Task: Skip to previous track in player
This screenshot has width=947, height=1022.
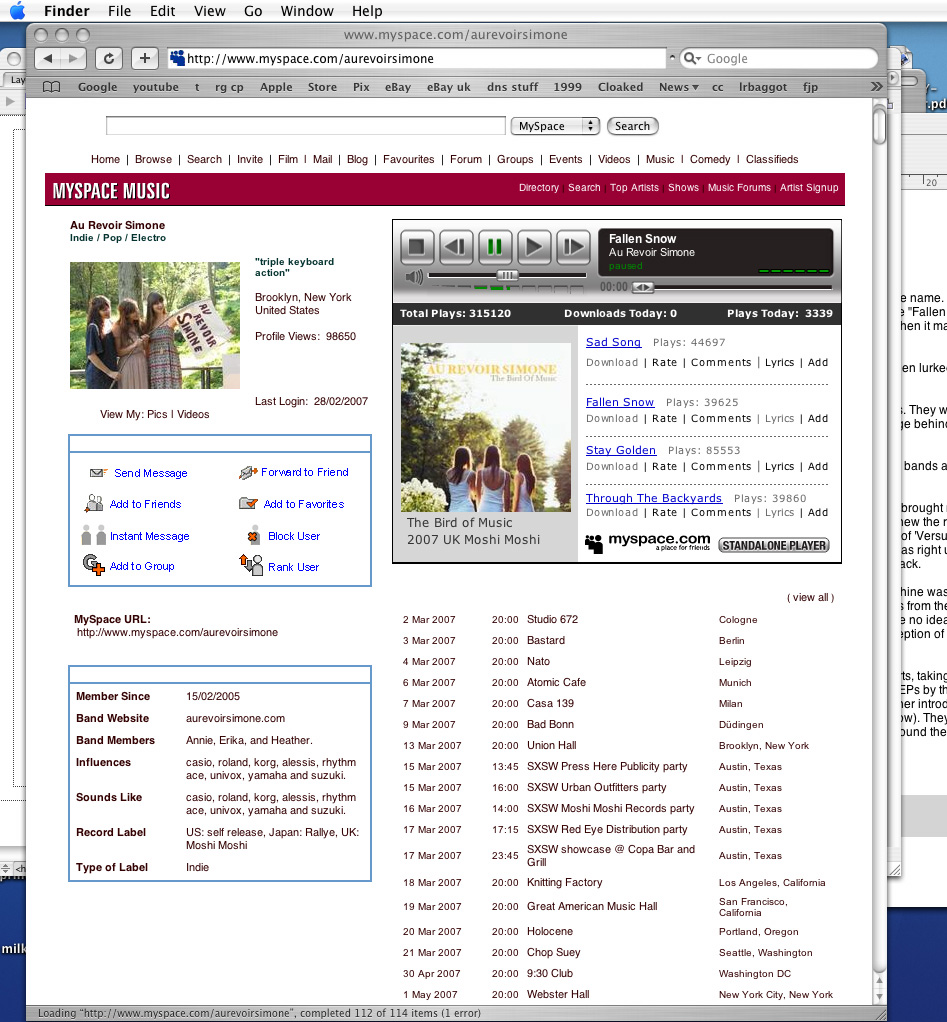Action: click(x=456, y=246)
